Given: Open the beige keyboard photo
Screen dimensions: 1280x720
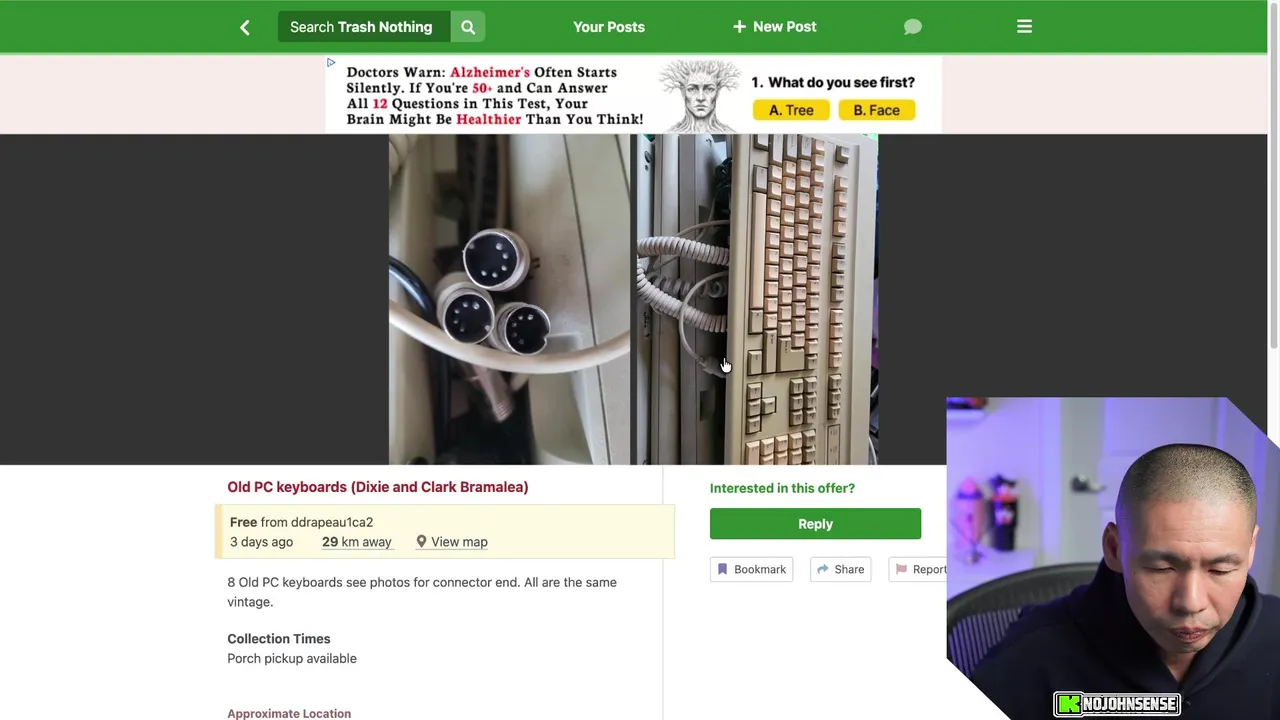Looking at the screenshot, I should (x=757, y=300).
